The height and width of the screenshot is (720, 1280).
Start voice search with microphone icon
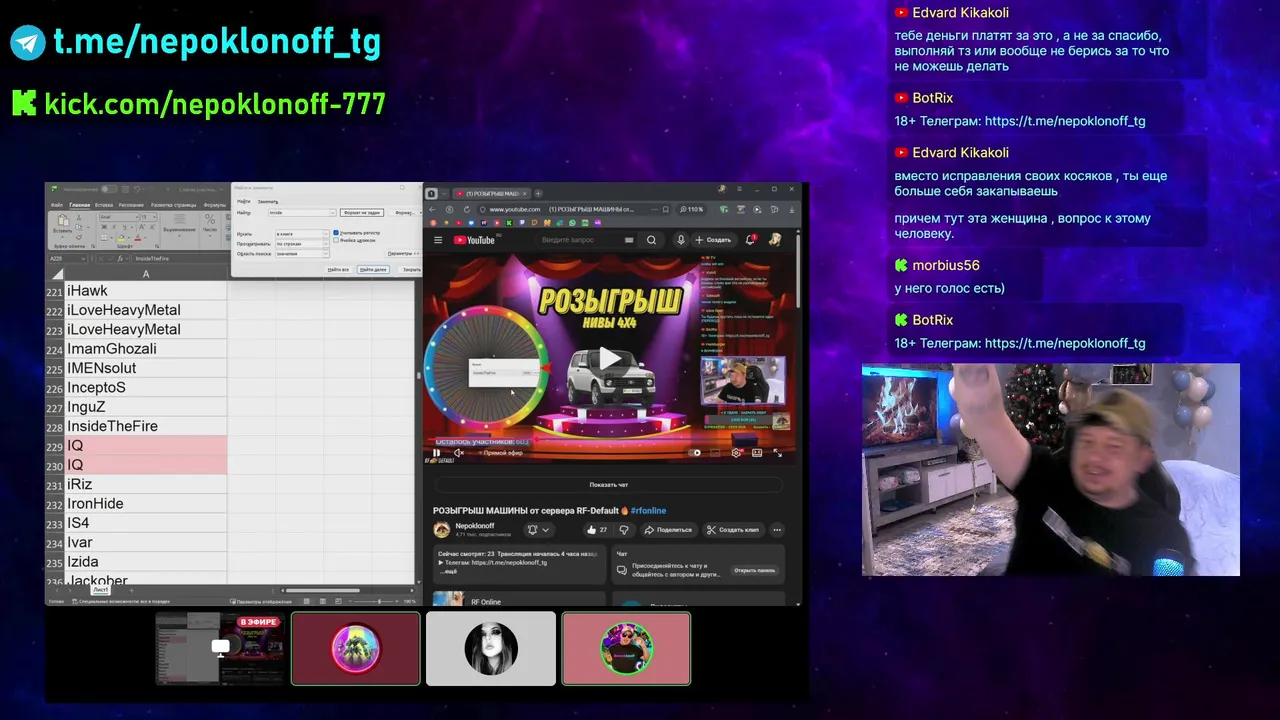pos(681,240)
